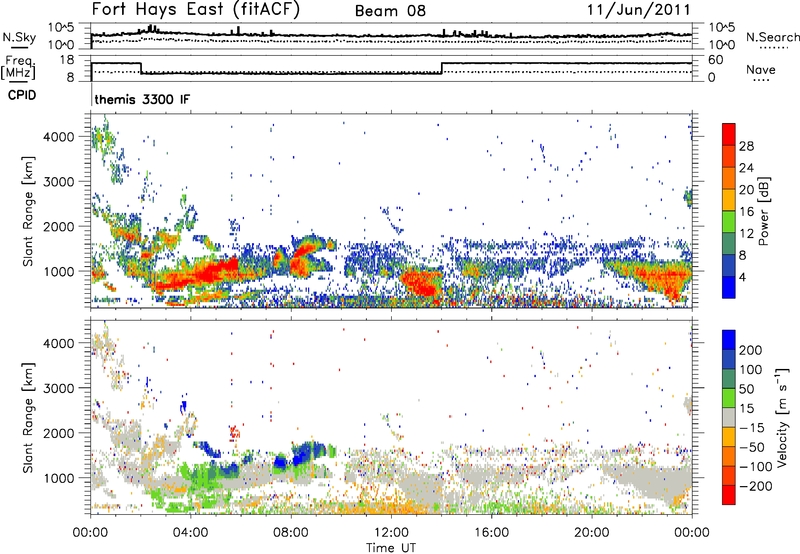Click the "28" label on the Power colorbar
This screenshot has width=800, height=554.
click(746, 146)
